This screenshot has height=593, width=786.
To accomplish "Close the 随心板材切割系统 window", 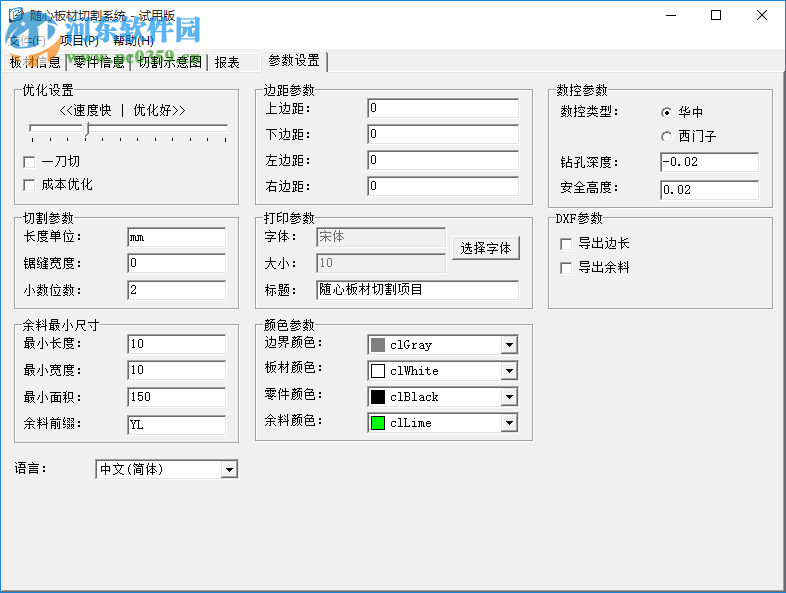I will pos(761,15).
